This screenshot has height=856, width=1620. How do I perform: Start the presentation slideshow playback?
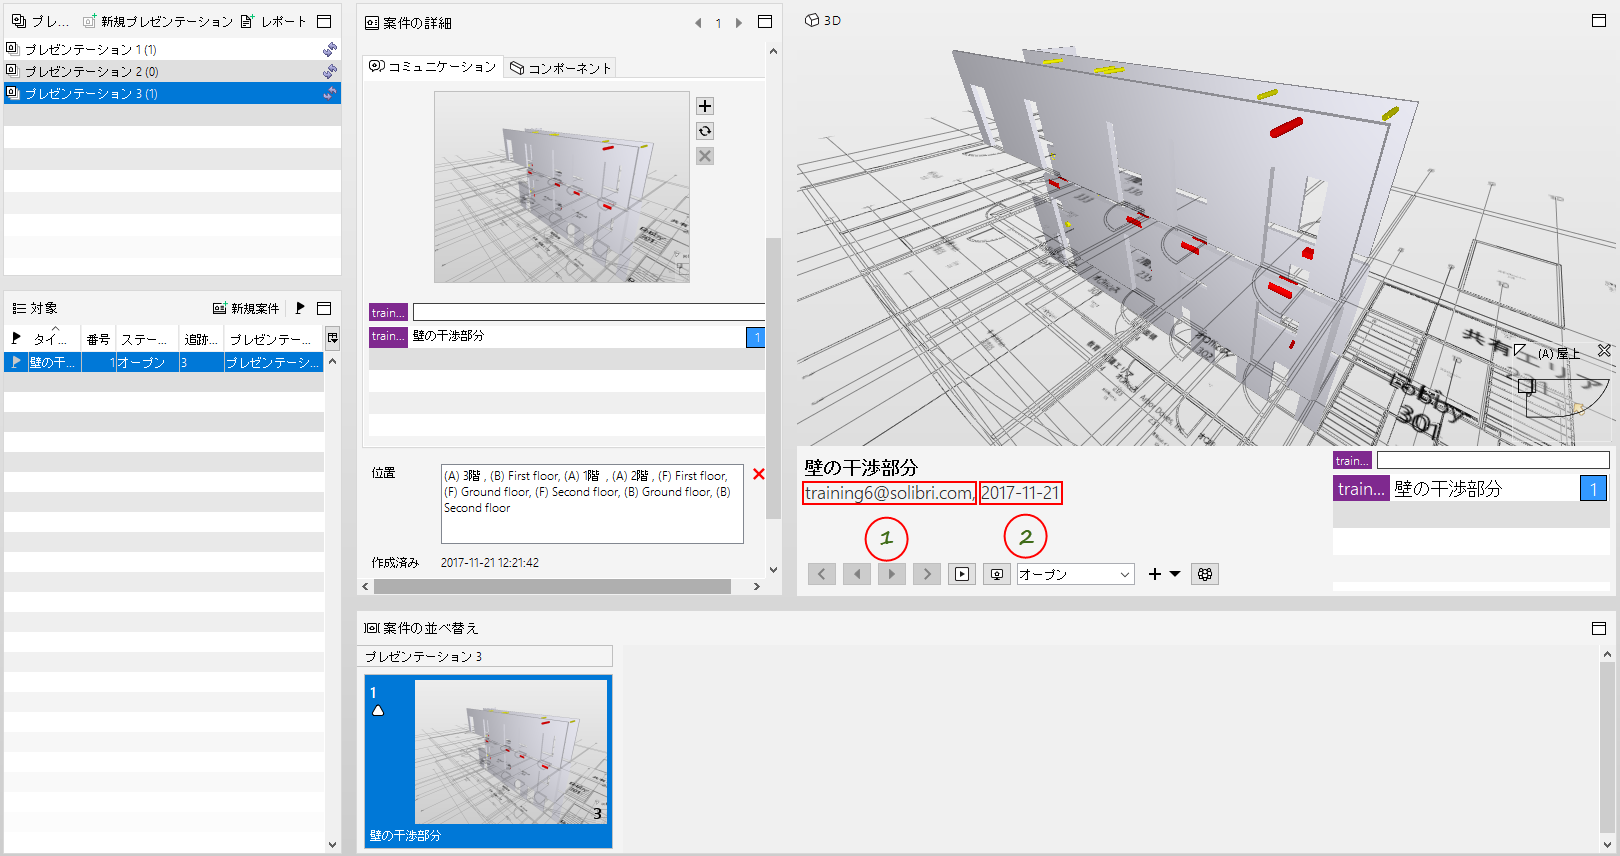click(962, 574)
